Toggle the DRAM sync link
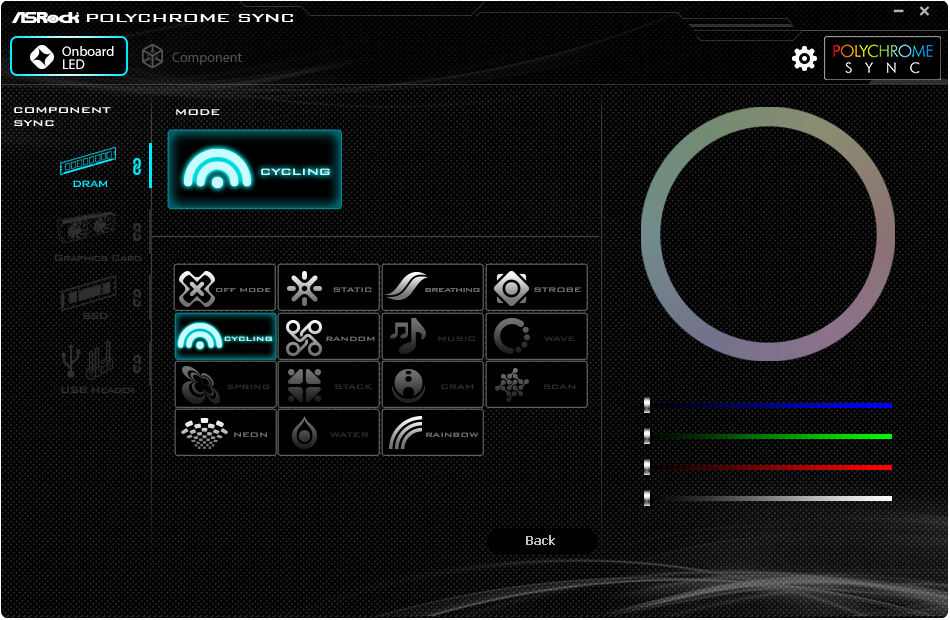Viewport: 950px width, 620px height. (137, 167)
